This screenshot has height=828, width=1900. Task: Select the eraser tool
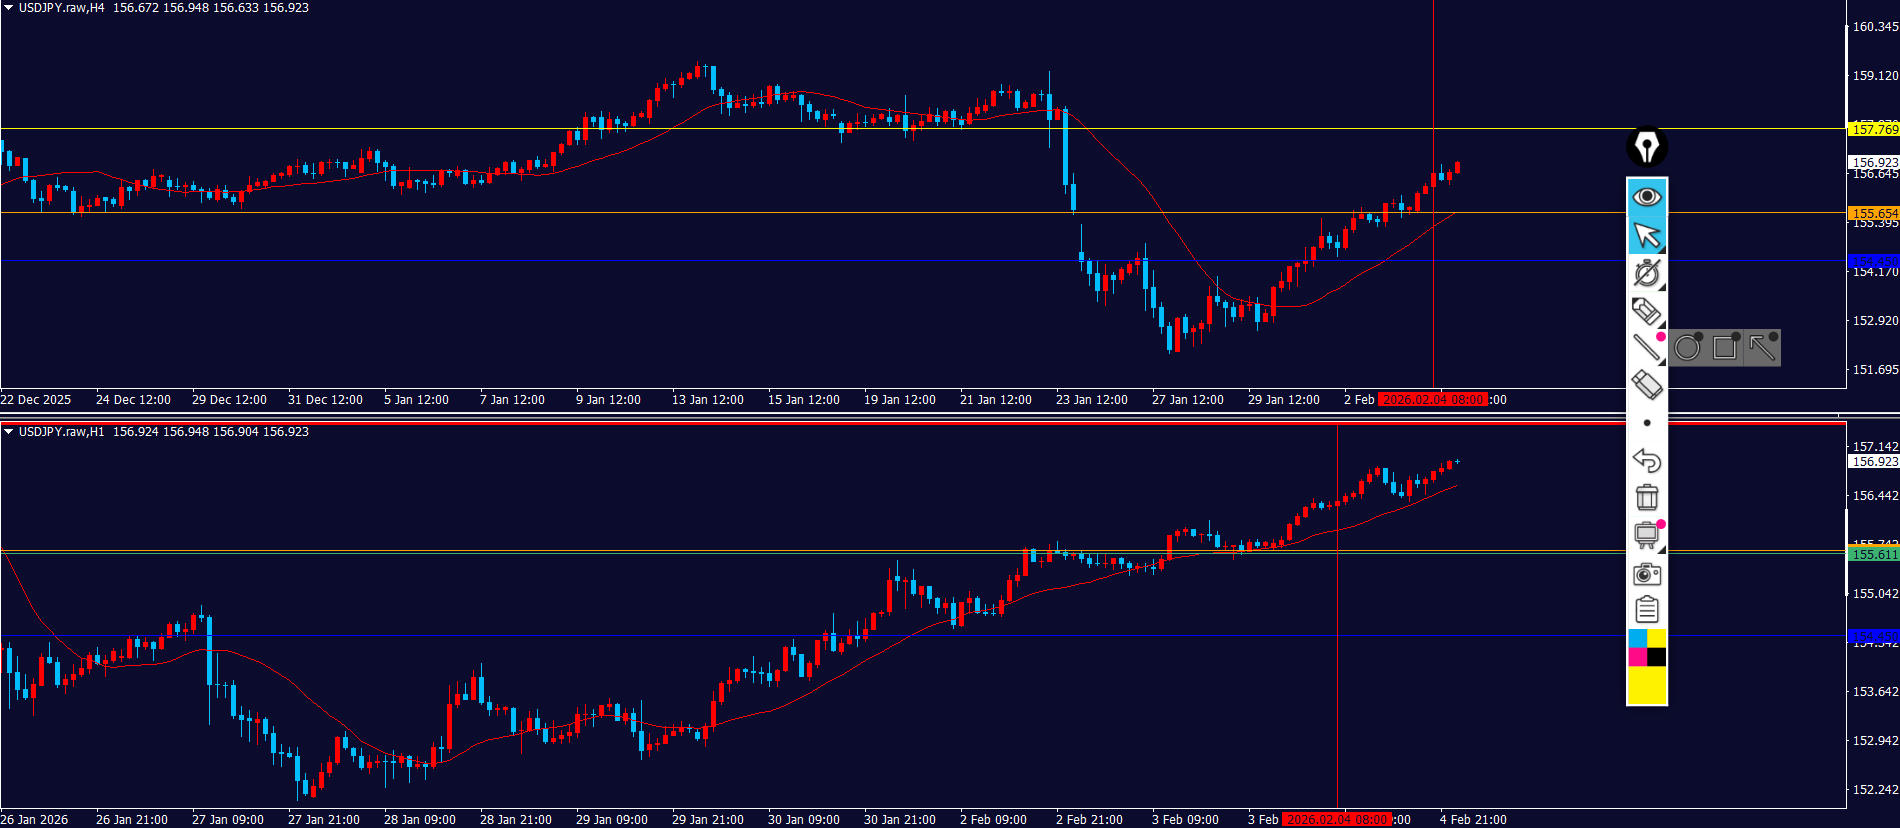[1646, 385]
